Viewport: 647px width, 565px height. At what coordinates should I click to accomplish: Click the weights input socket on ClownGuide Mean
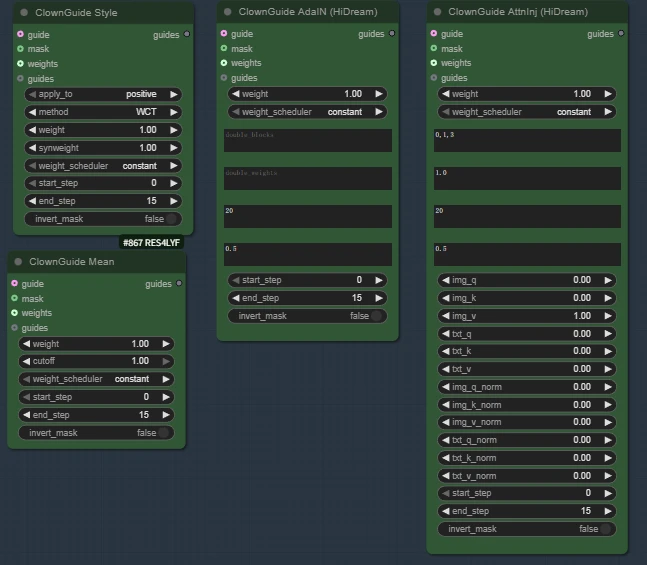pos(15,313)
